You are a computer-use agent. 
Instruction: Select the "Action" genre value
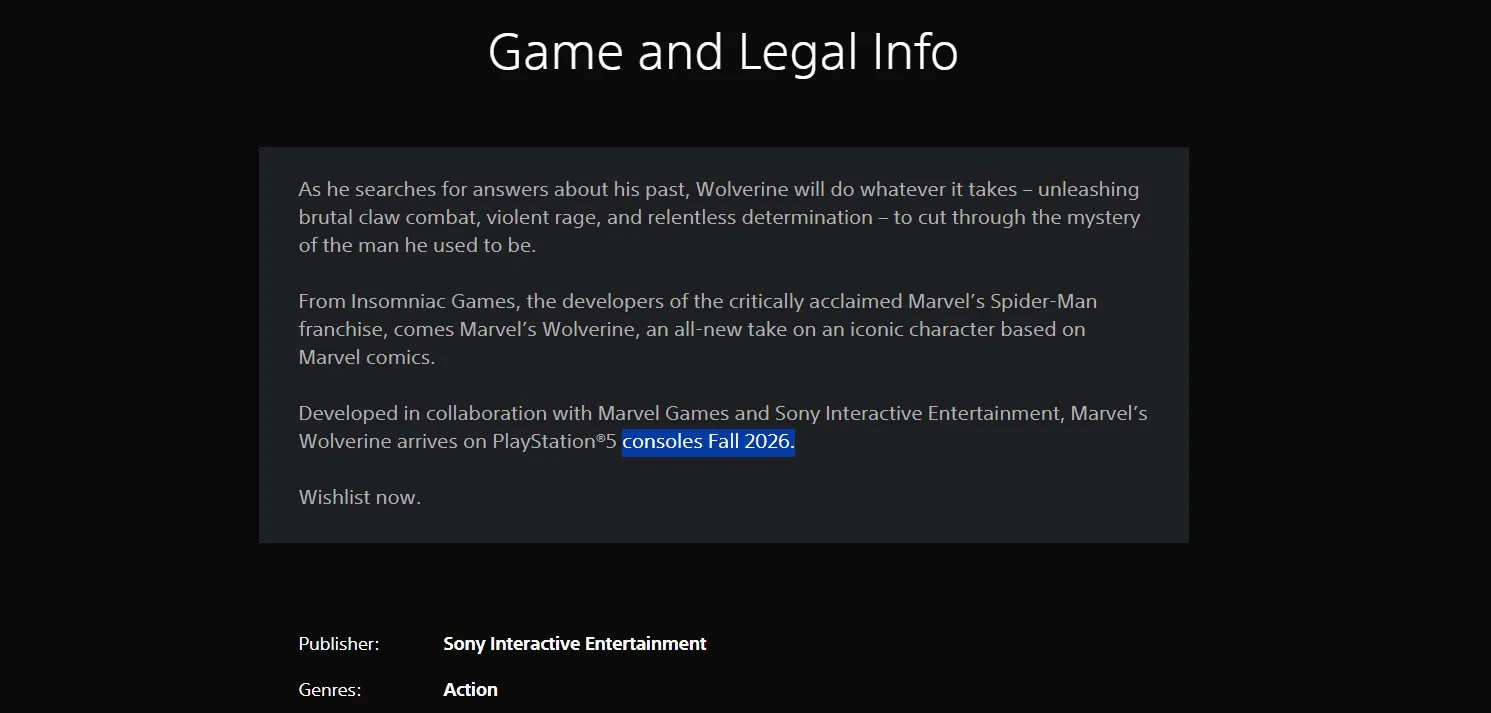(470, 690)
